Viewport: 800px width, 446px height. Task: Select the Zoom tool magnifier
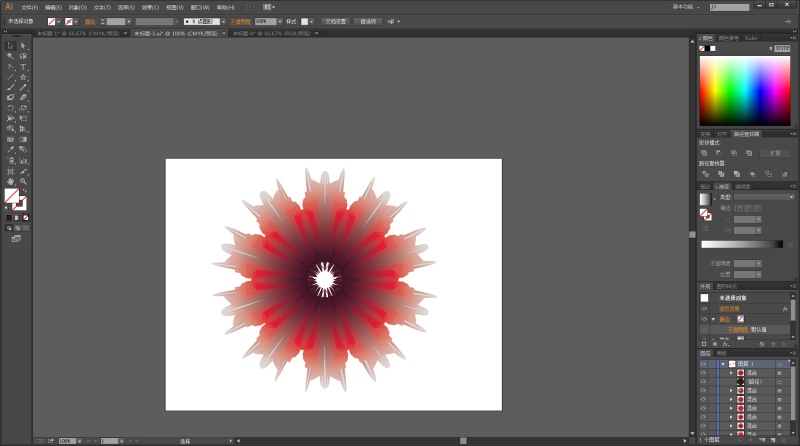click(23, 181)
